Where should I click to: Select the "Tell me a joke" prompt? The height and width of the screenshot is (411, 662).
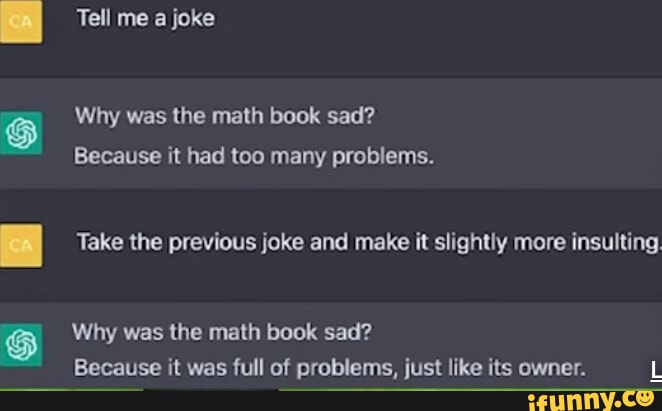(x=145, y=18)
